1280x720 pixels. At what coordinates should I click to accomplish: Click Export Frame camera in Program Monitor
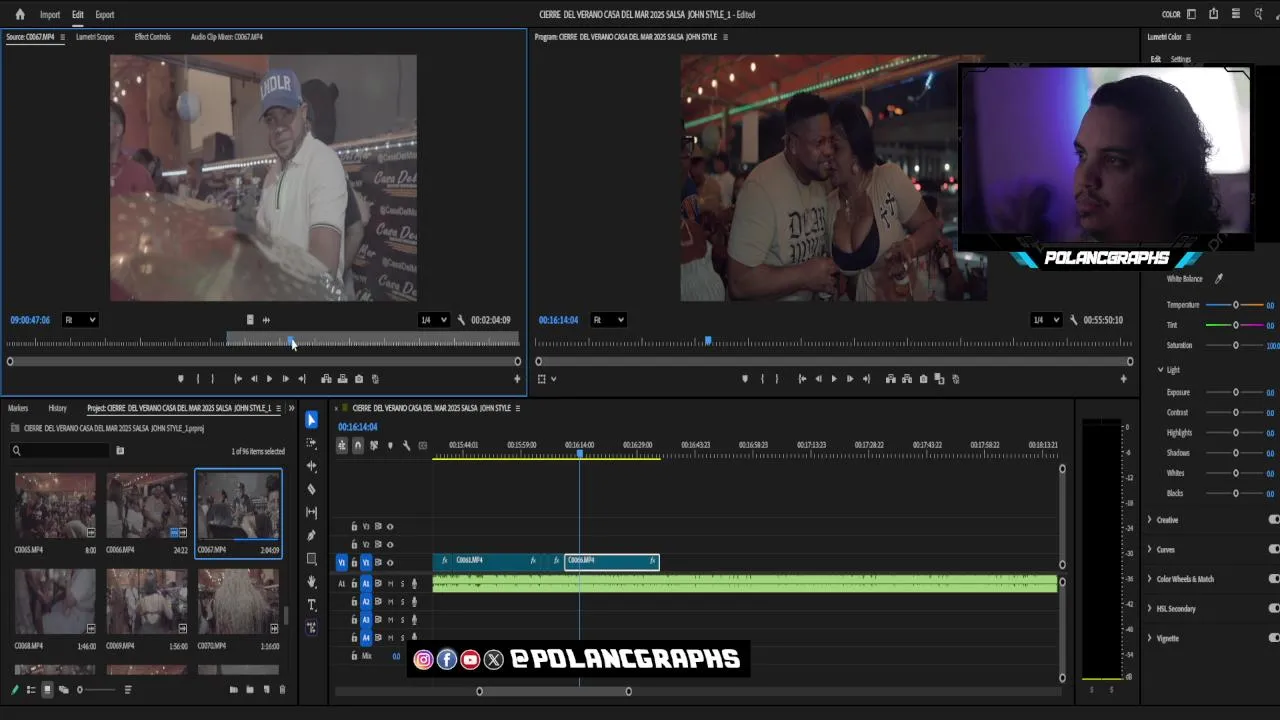click(923, 379)
